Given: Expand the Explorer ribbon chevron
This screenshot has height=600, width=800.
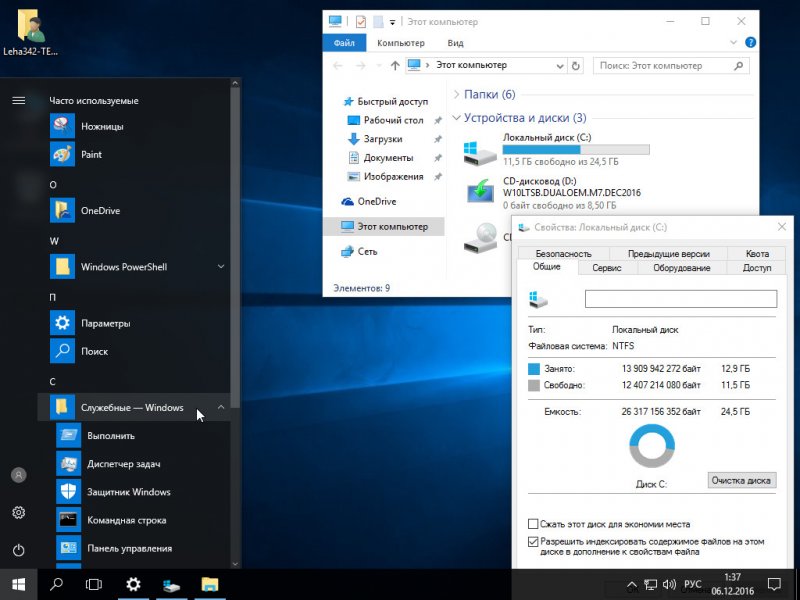Looking at the screenshot, I should pyautogui.click(x=733, y=42).
